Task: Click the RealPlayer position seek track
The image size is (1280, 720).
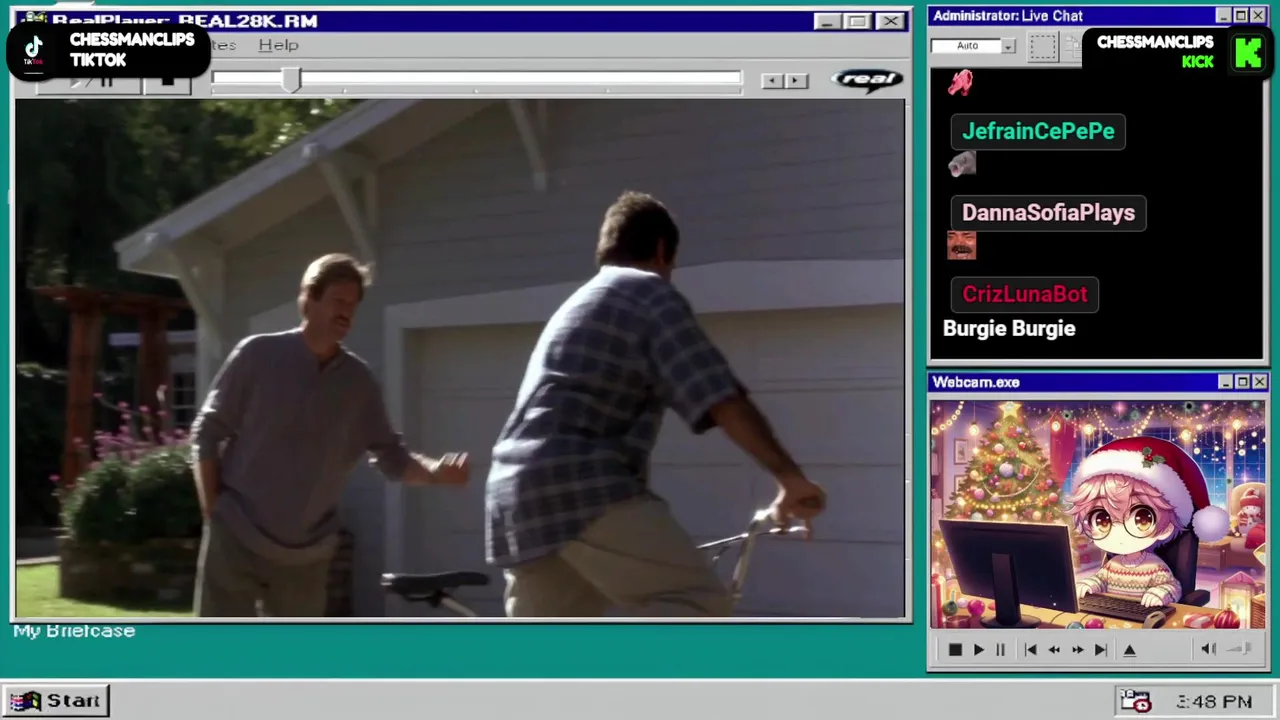Action: tap(476, 79)
